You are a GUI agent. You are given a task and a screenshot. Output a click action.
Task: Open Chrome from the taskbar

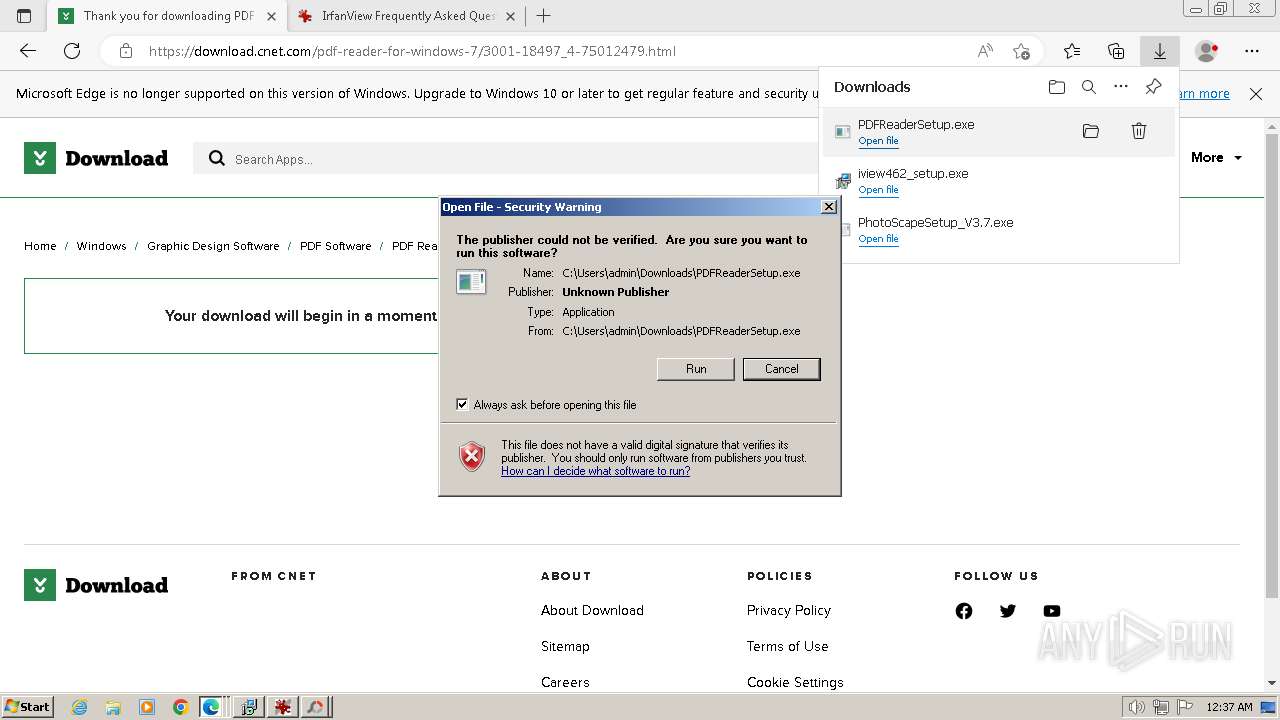coord(180,707)
